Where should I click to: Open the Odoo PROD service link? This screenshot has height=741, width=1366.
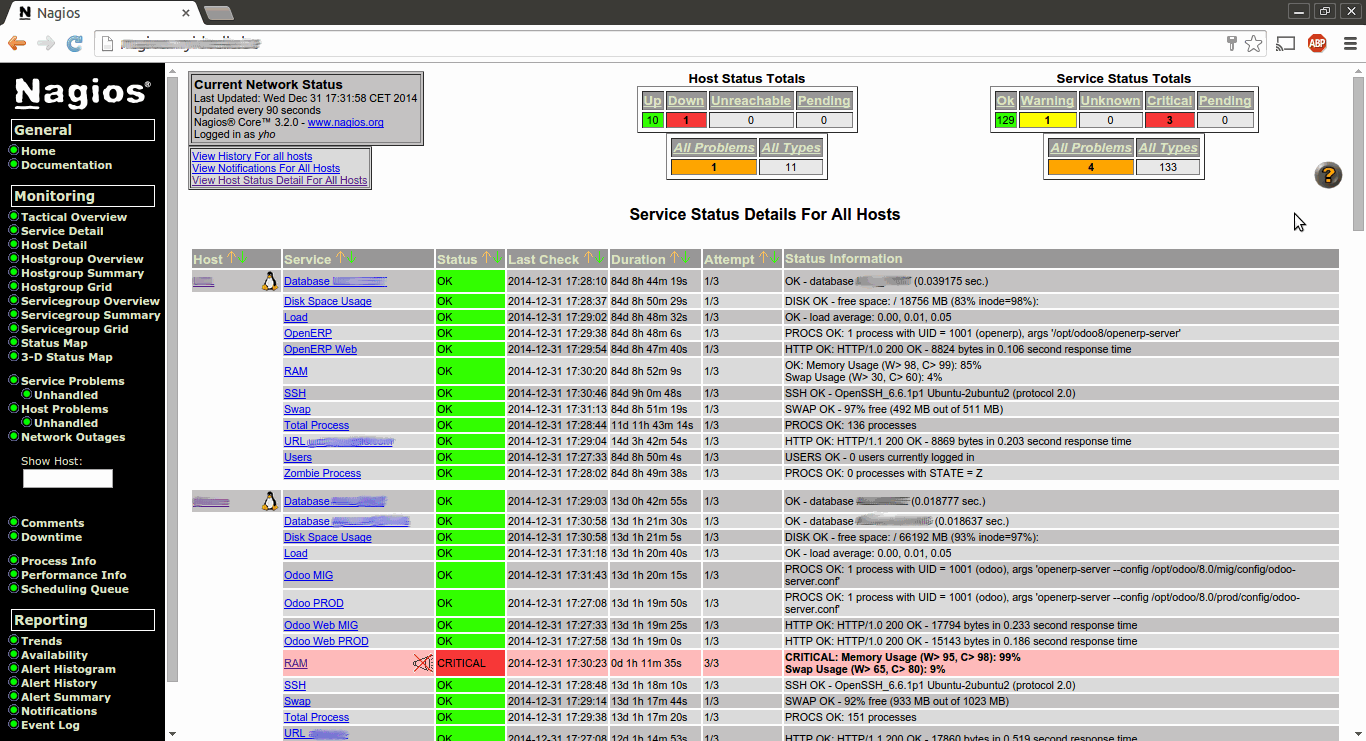click(x=314, y=603)
